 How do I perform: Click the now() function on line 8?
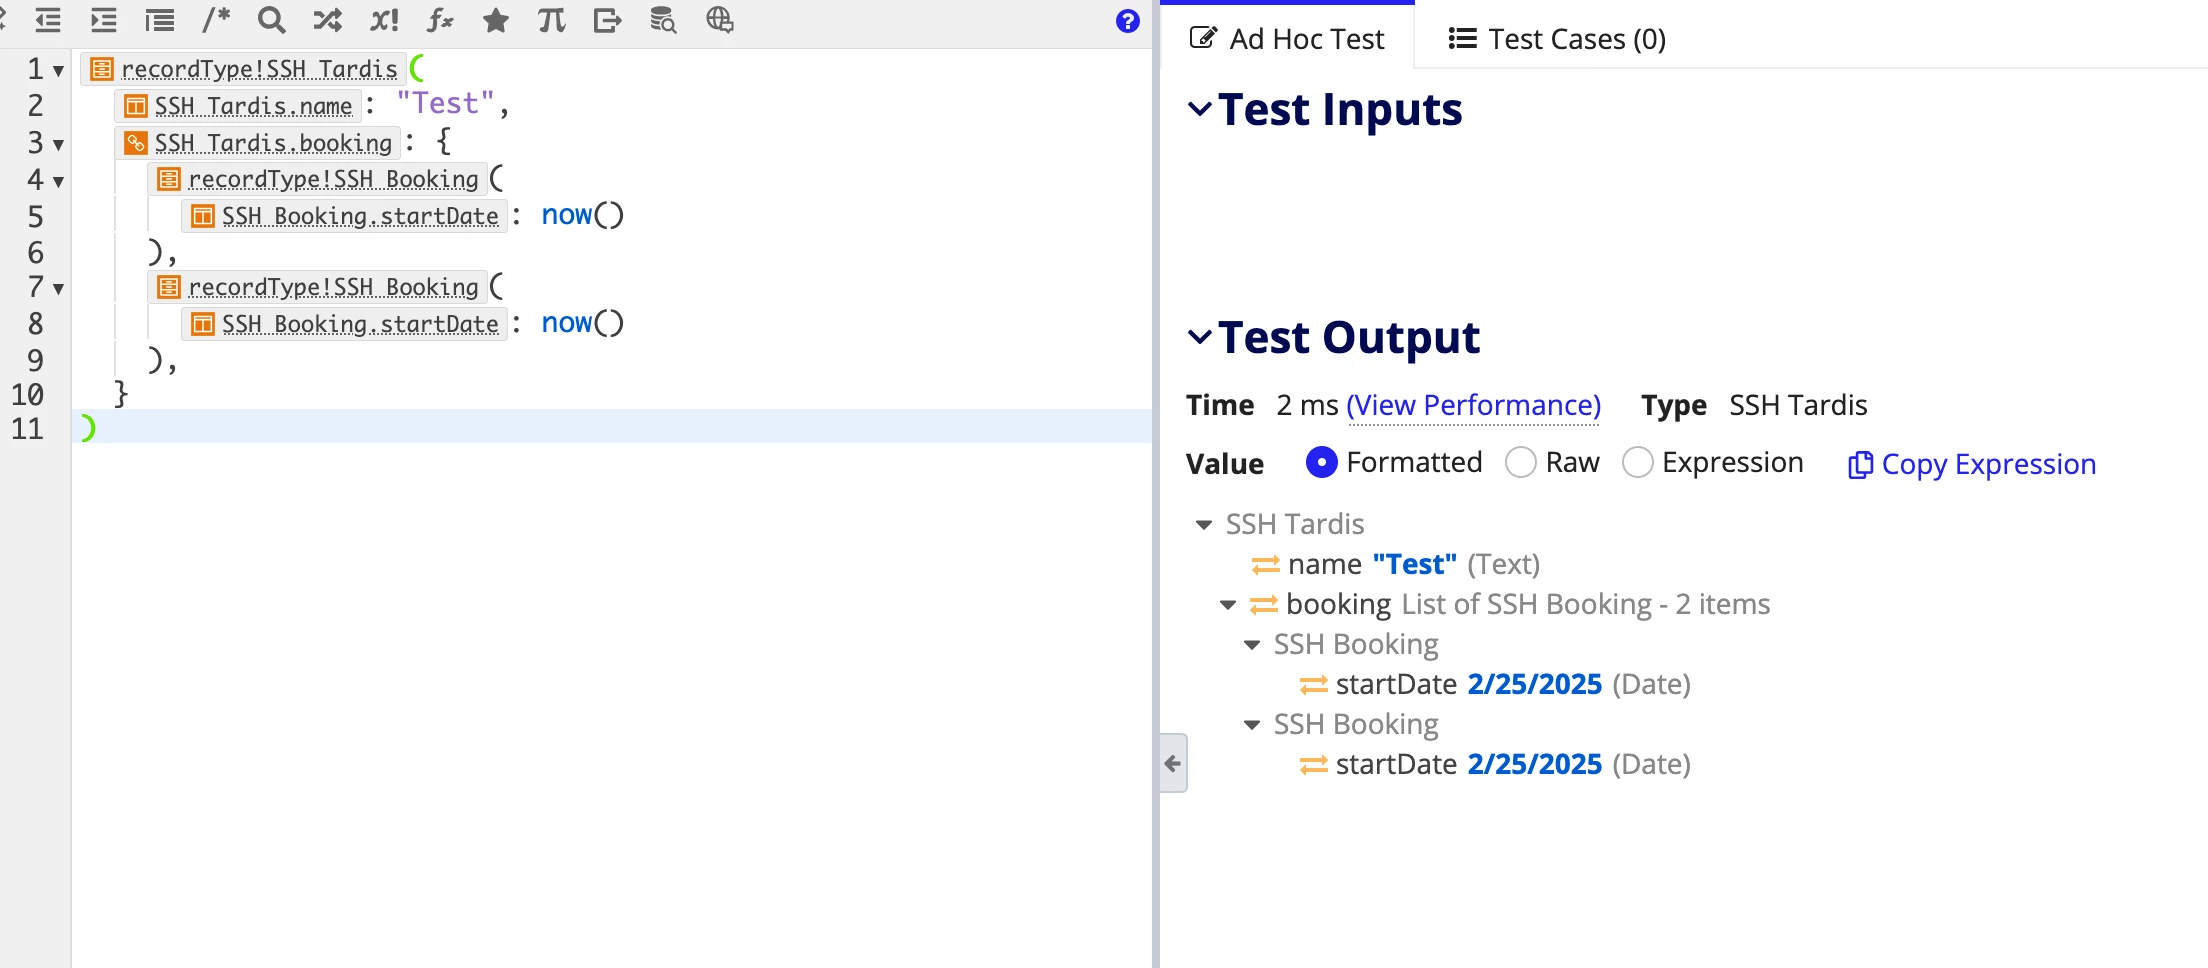[582, 323]
